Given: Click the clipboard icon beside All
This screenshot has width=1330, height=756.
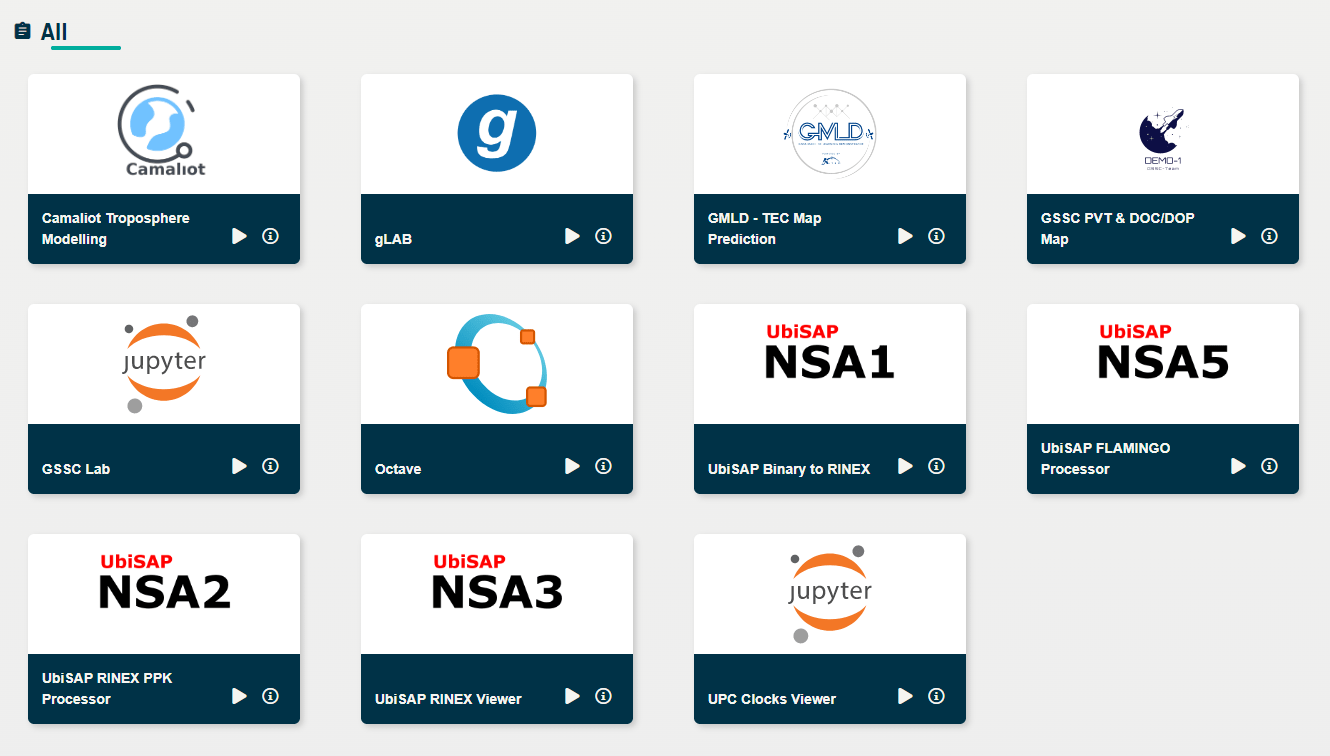Looking at the screenshot, I should pyautogui.click(x=20, y=31).
